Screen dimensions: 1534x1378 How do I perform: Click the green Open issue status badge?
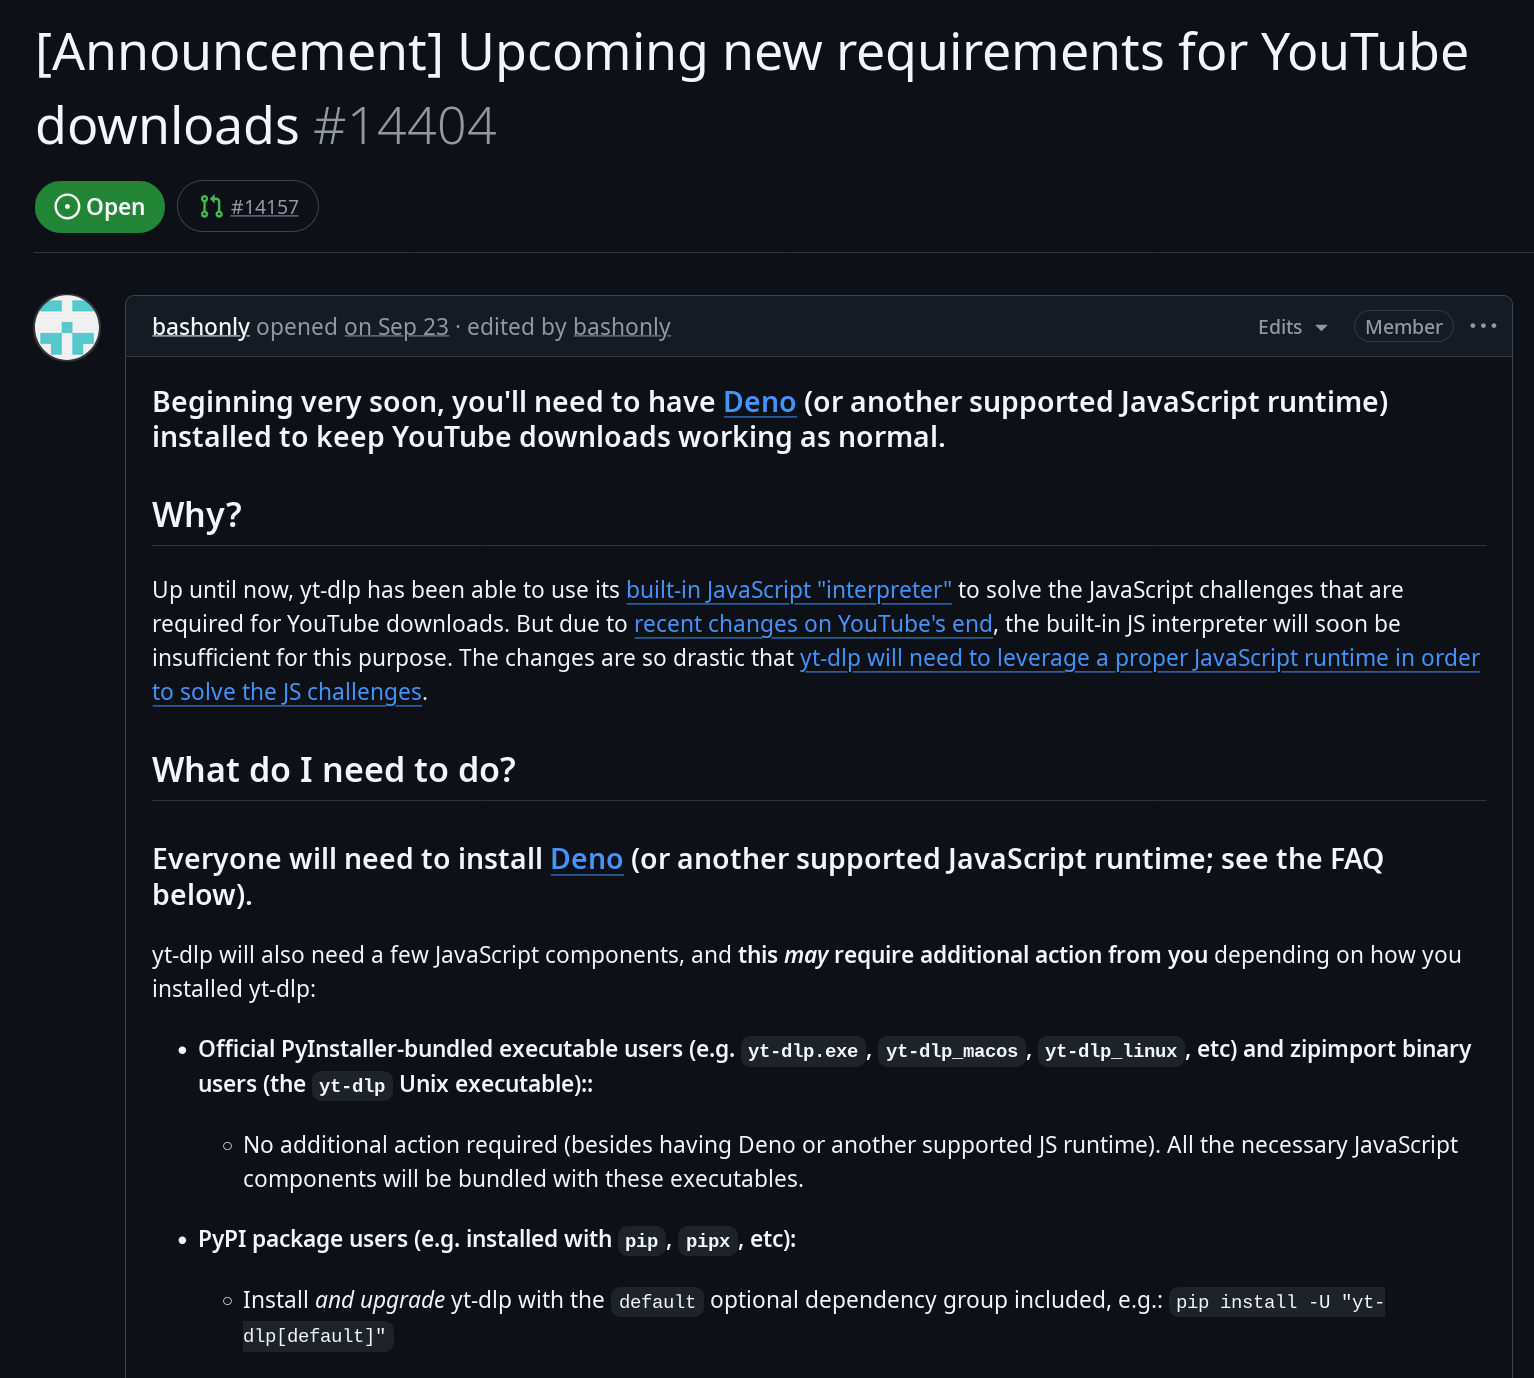click(100, 207)
